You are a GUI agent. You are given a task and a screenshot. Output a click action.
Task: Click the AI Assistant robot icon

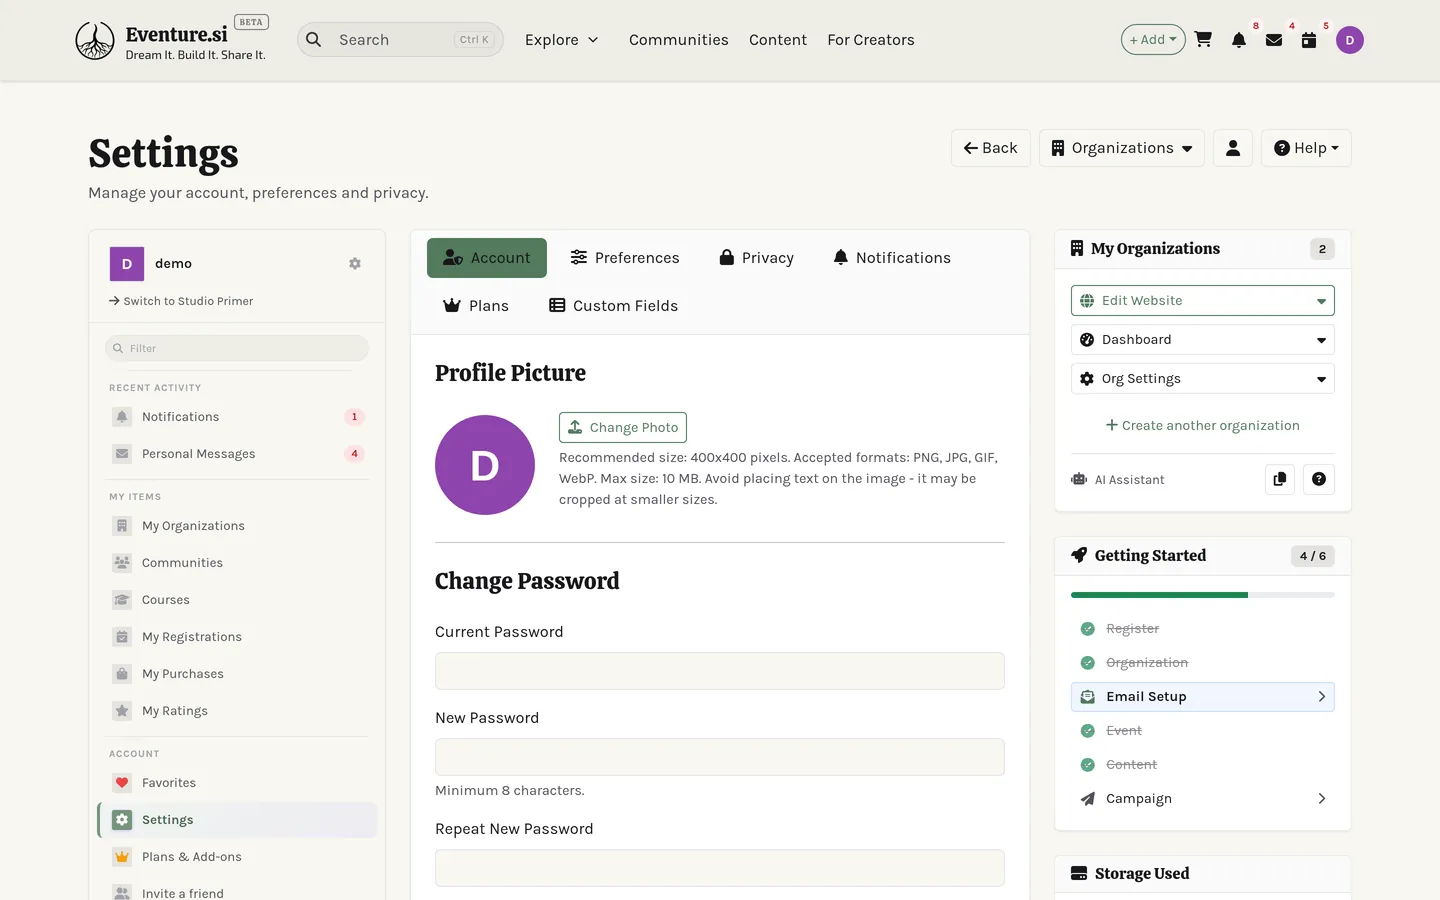[1079, 479]
